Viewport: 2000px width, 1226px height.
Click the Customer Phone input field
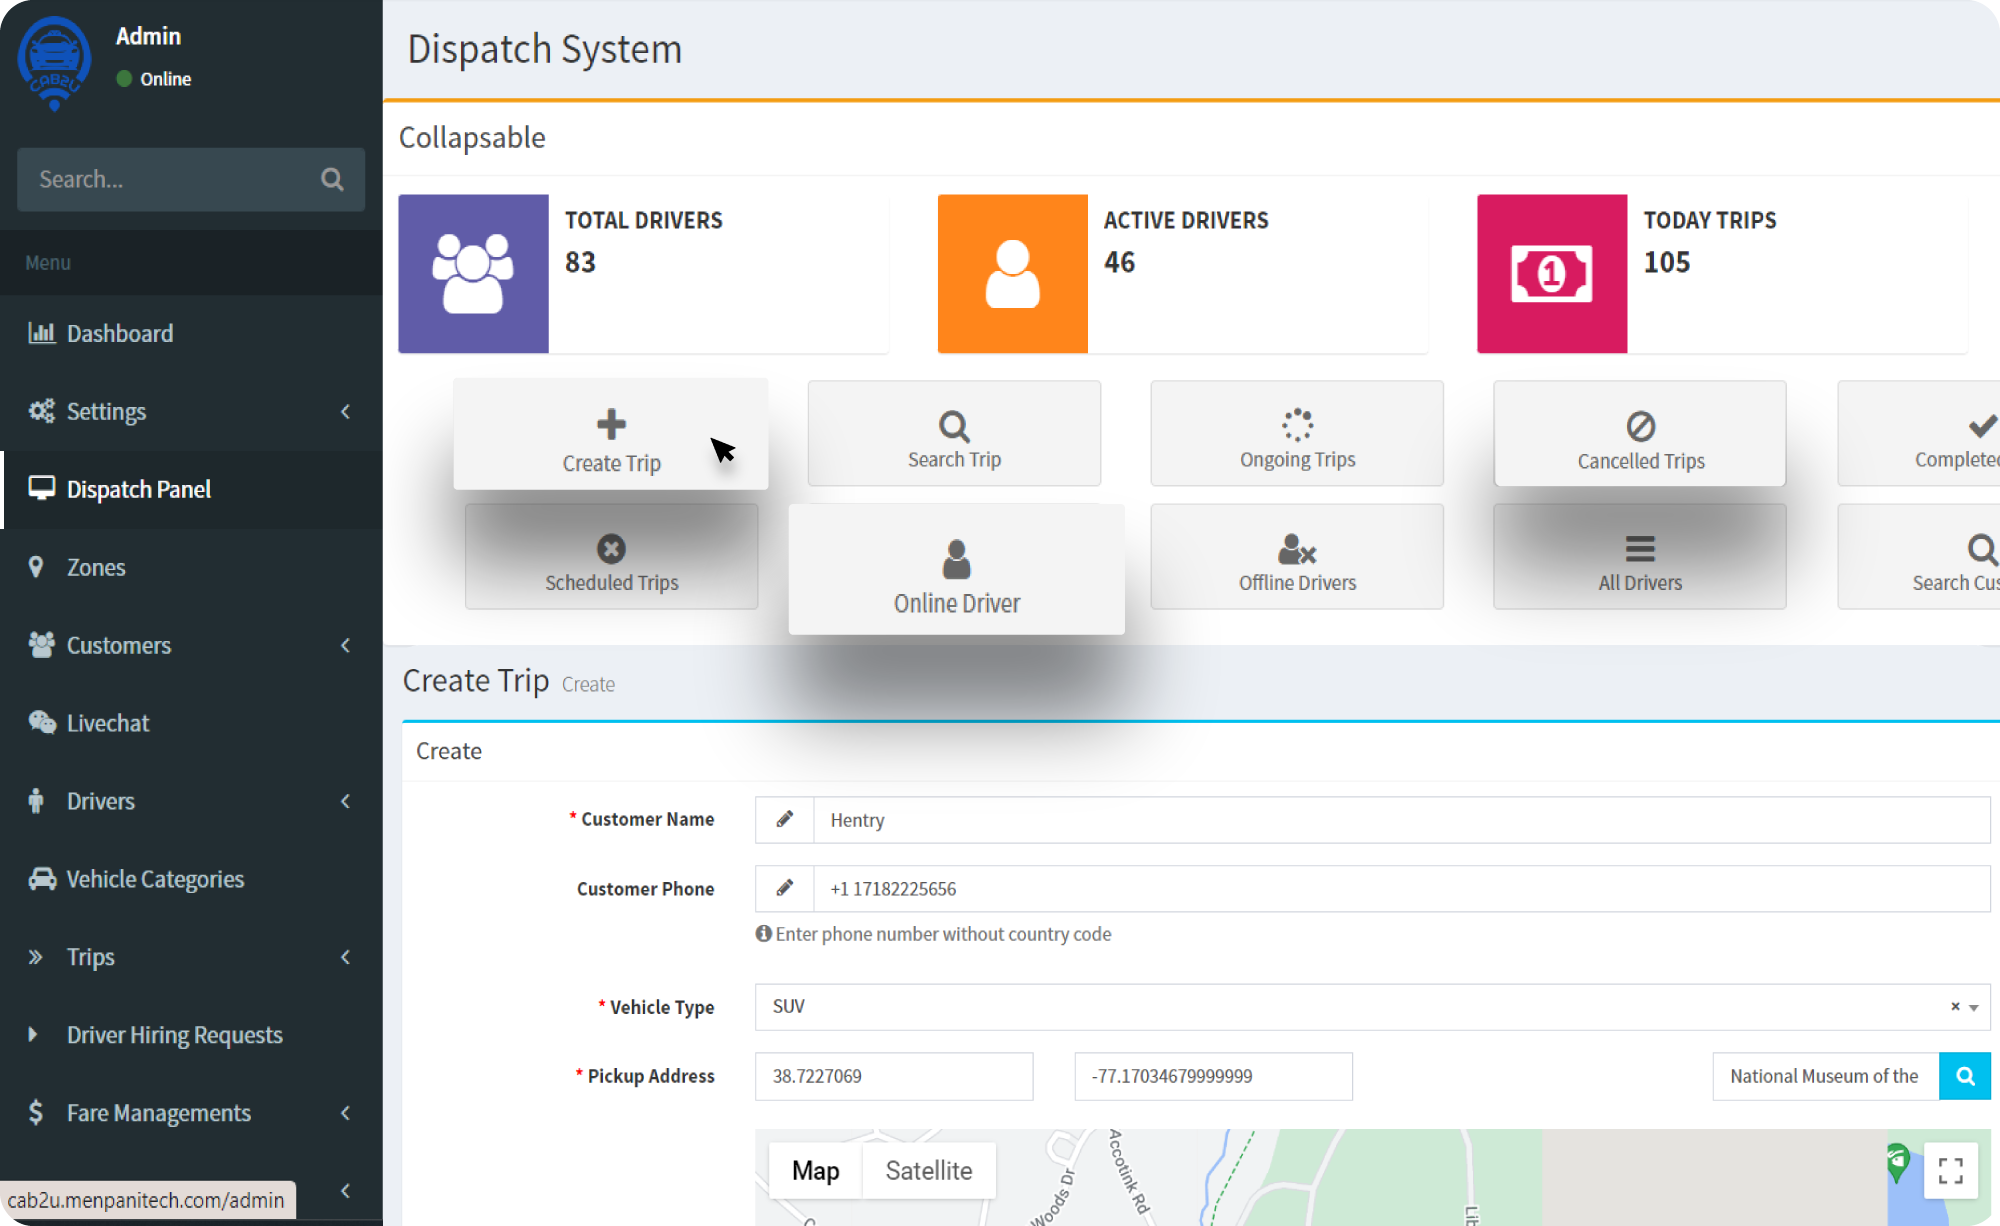[x=1400, y=889]
